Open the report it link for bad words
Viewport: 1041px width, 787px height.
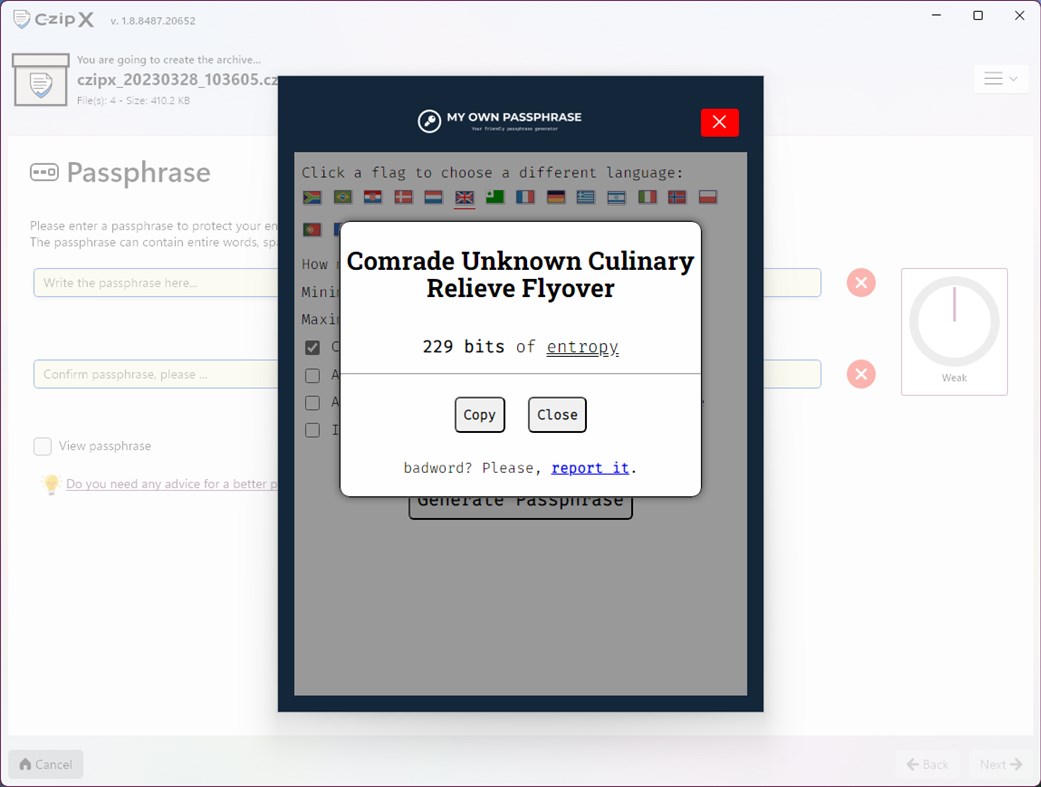(x=590, y=467)
